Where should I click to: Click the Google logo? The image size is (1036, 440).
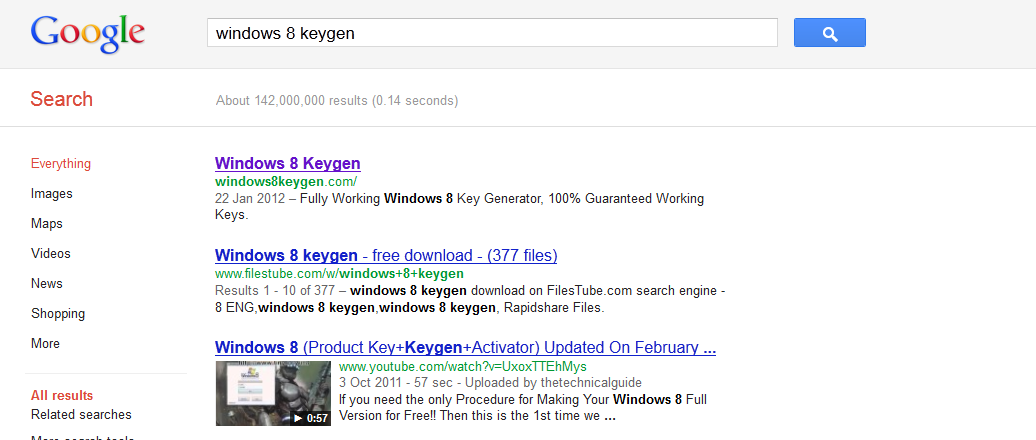pos(87,33)
